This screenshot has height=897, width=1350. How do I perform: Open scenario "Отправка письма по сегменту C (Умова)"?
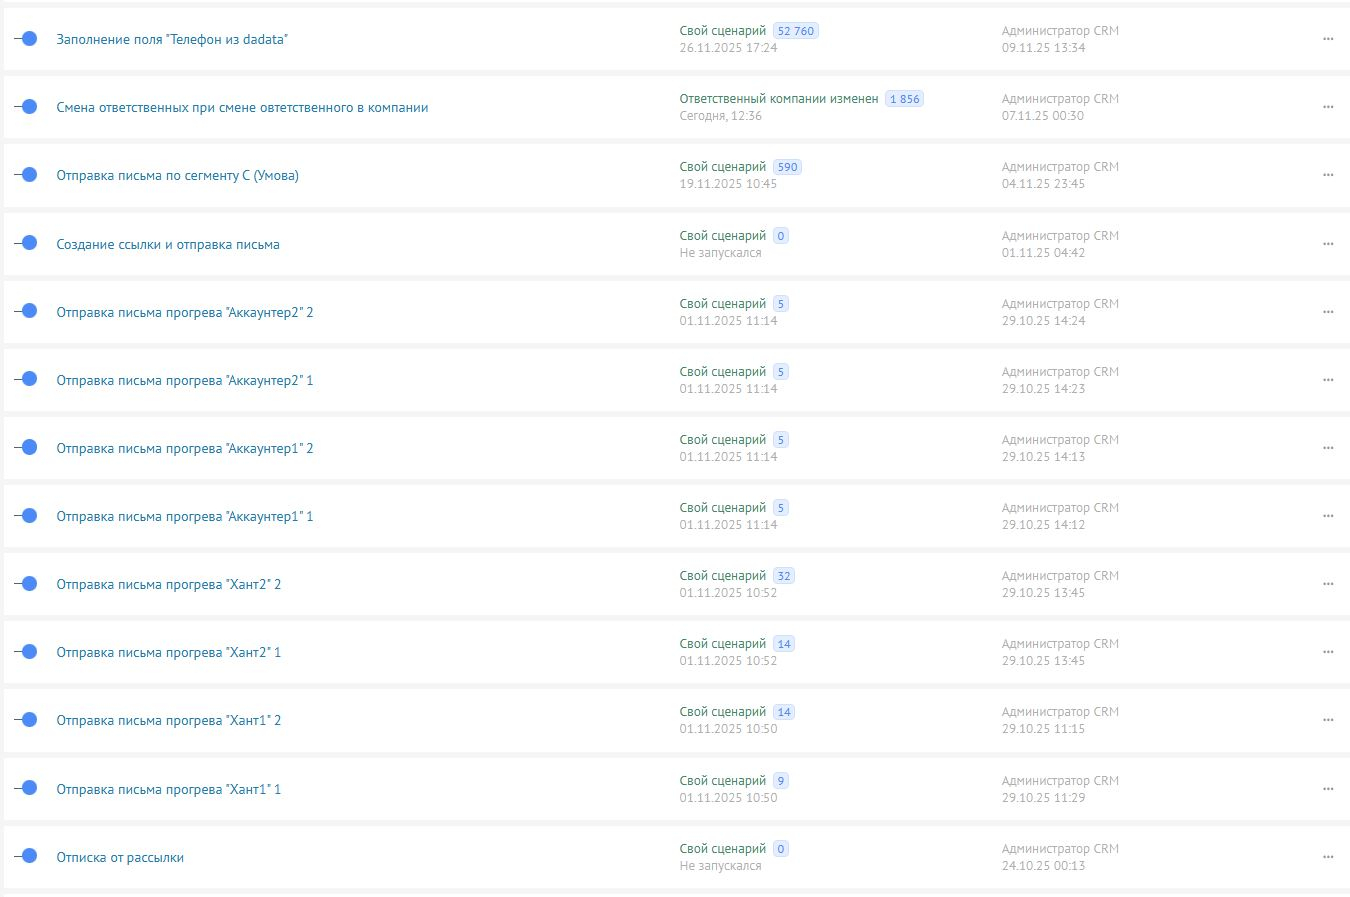[177, 175]
